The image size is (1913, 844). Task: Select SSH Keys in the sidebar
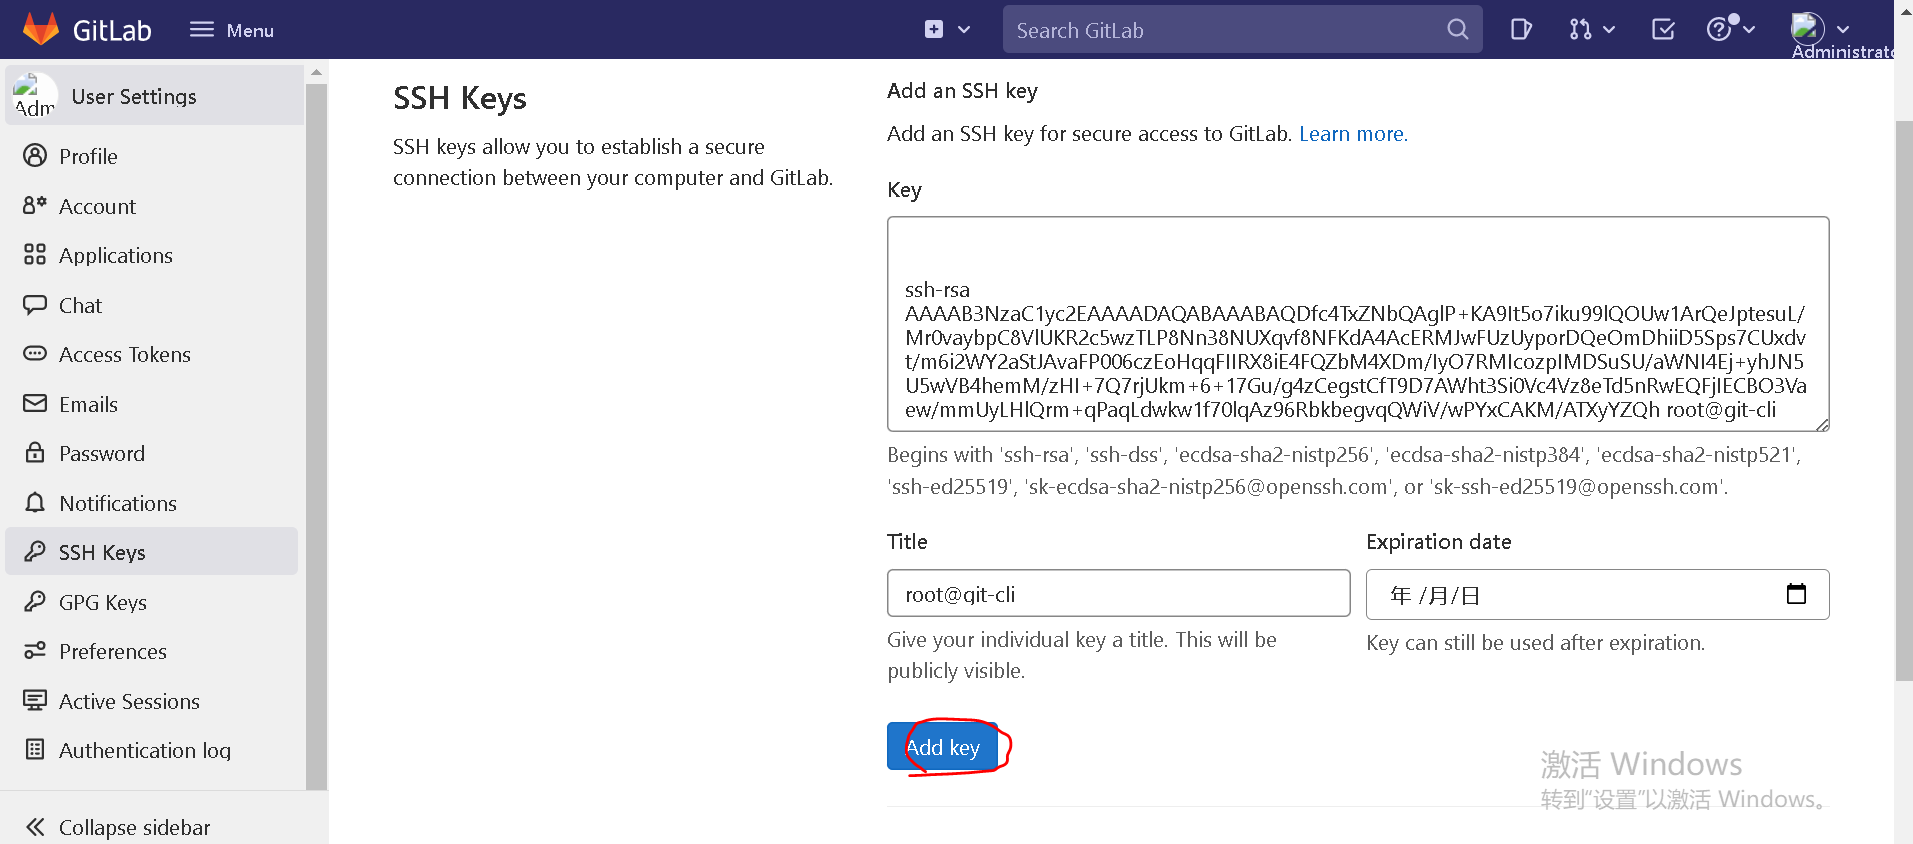[x=152, y=552]
